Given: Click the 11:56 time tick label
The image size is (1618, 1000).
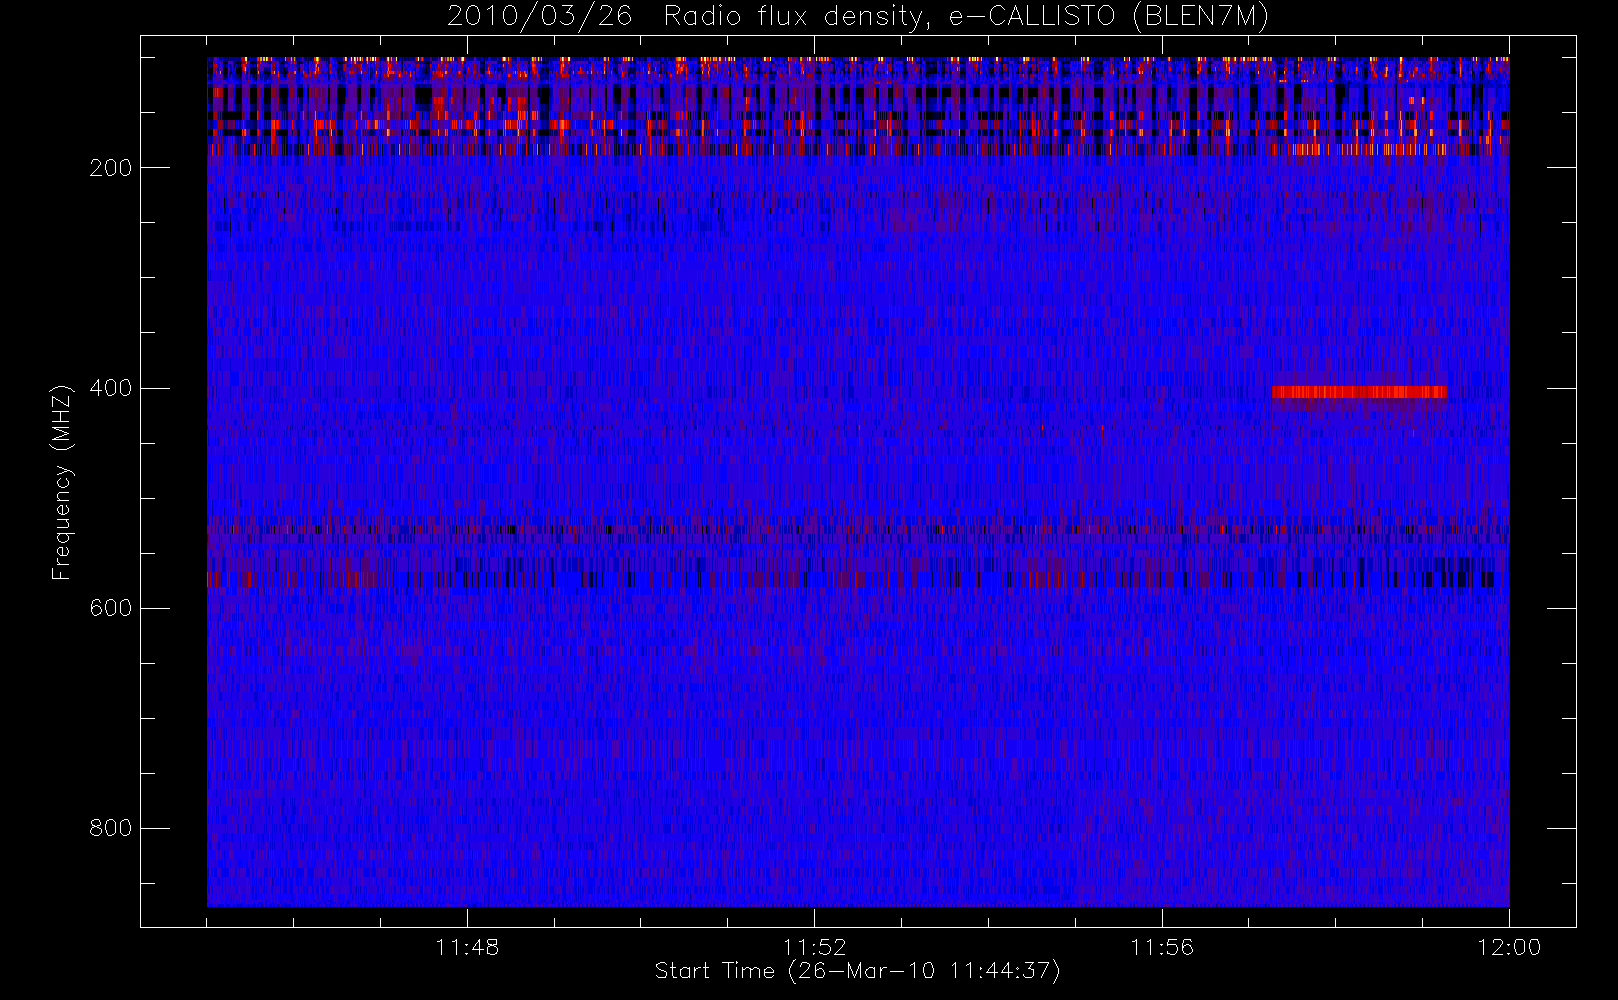Looking at the screenshot, I should click(1162, 947).
